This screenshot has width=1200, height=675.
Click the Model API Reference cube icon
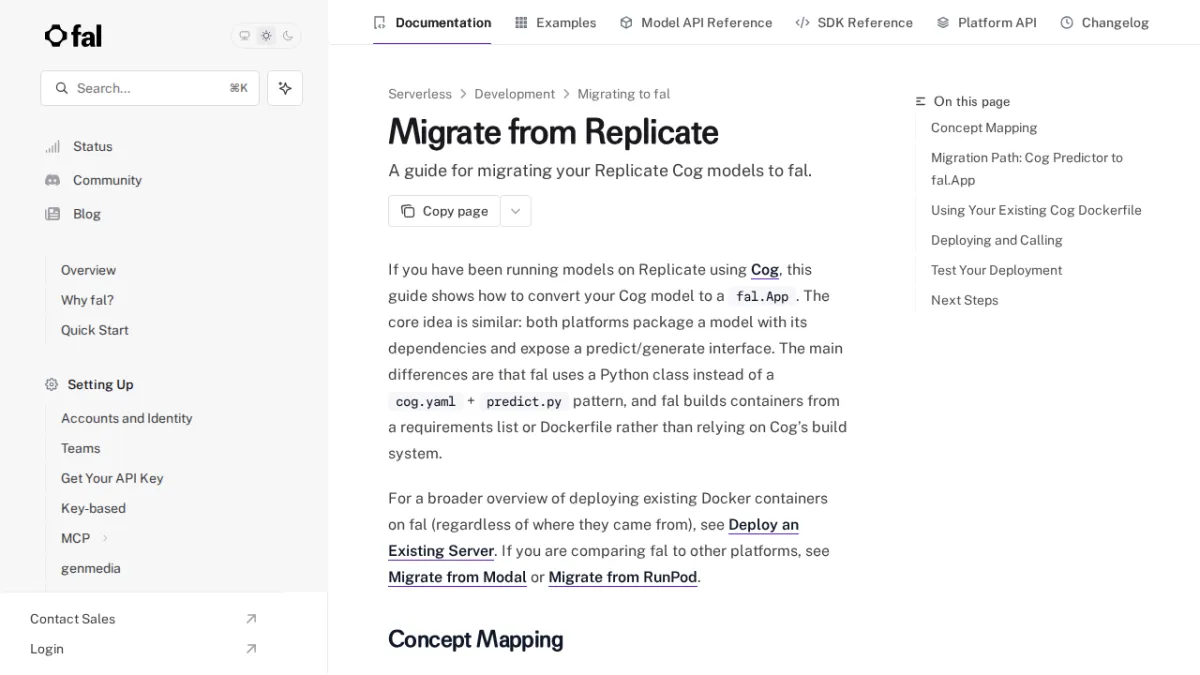(626, 22)
